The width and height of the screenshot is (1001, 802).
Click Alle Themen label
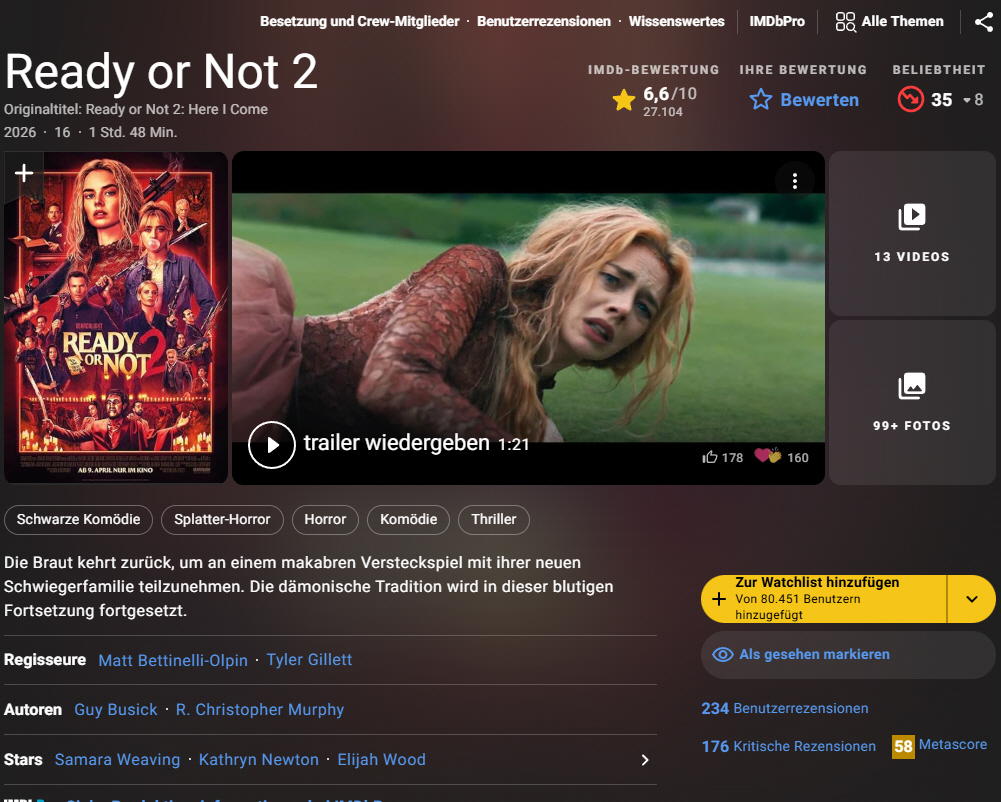point(902,22)
